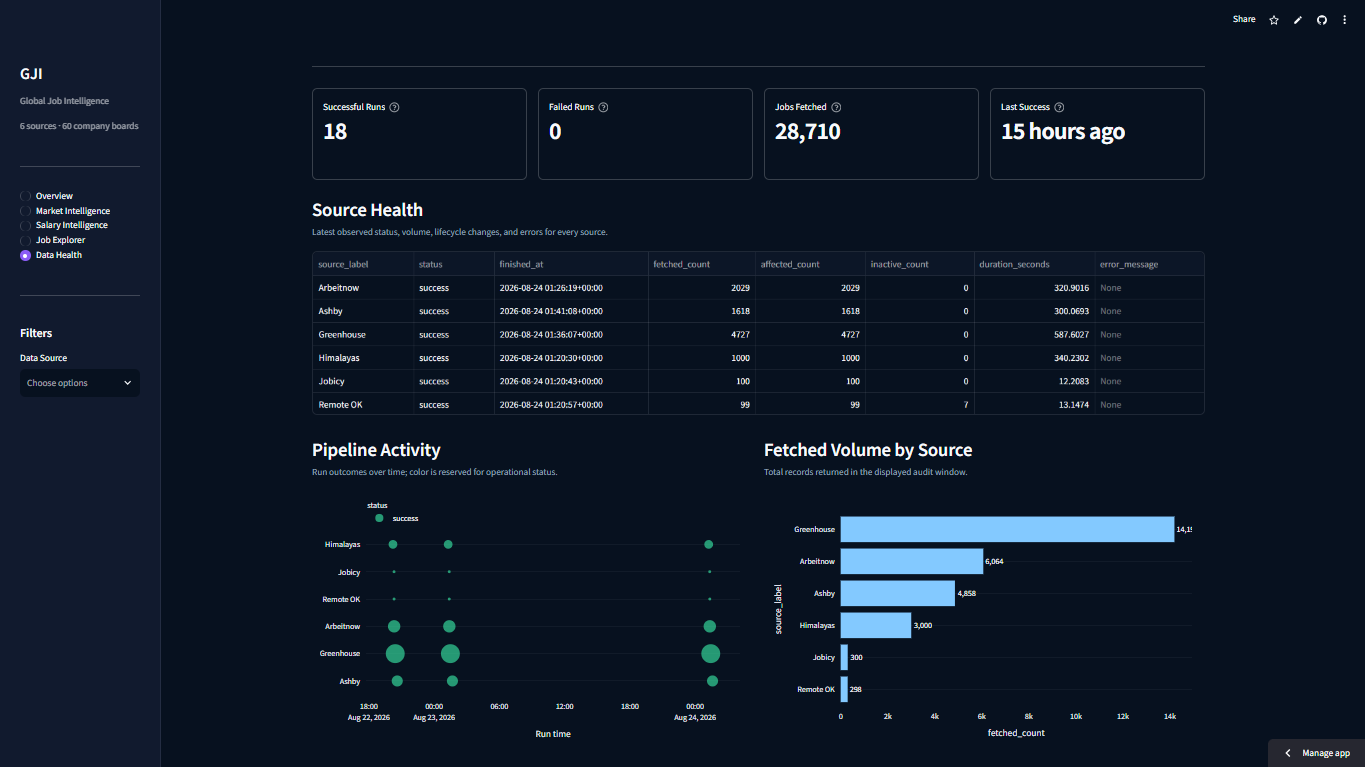1365x767 pixels.
Task: Click Remote OK inactive_count value 7
Action: [x=920, y=405]
